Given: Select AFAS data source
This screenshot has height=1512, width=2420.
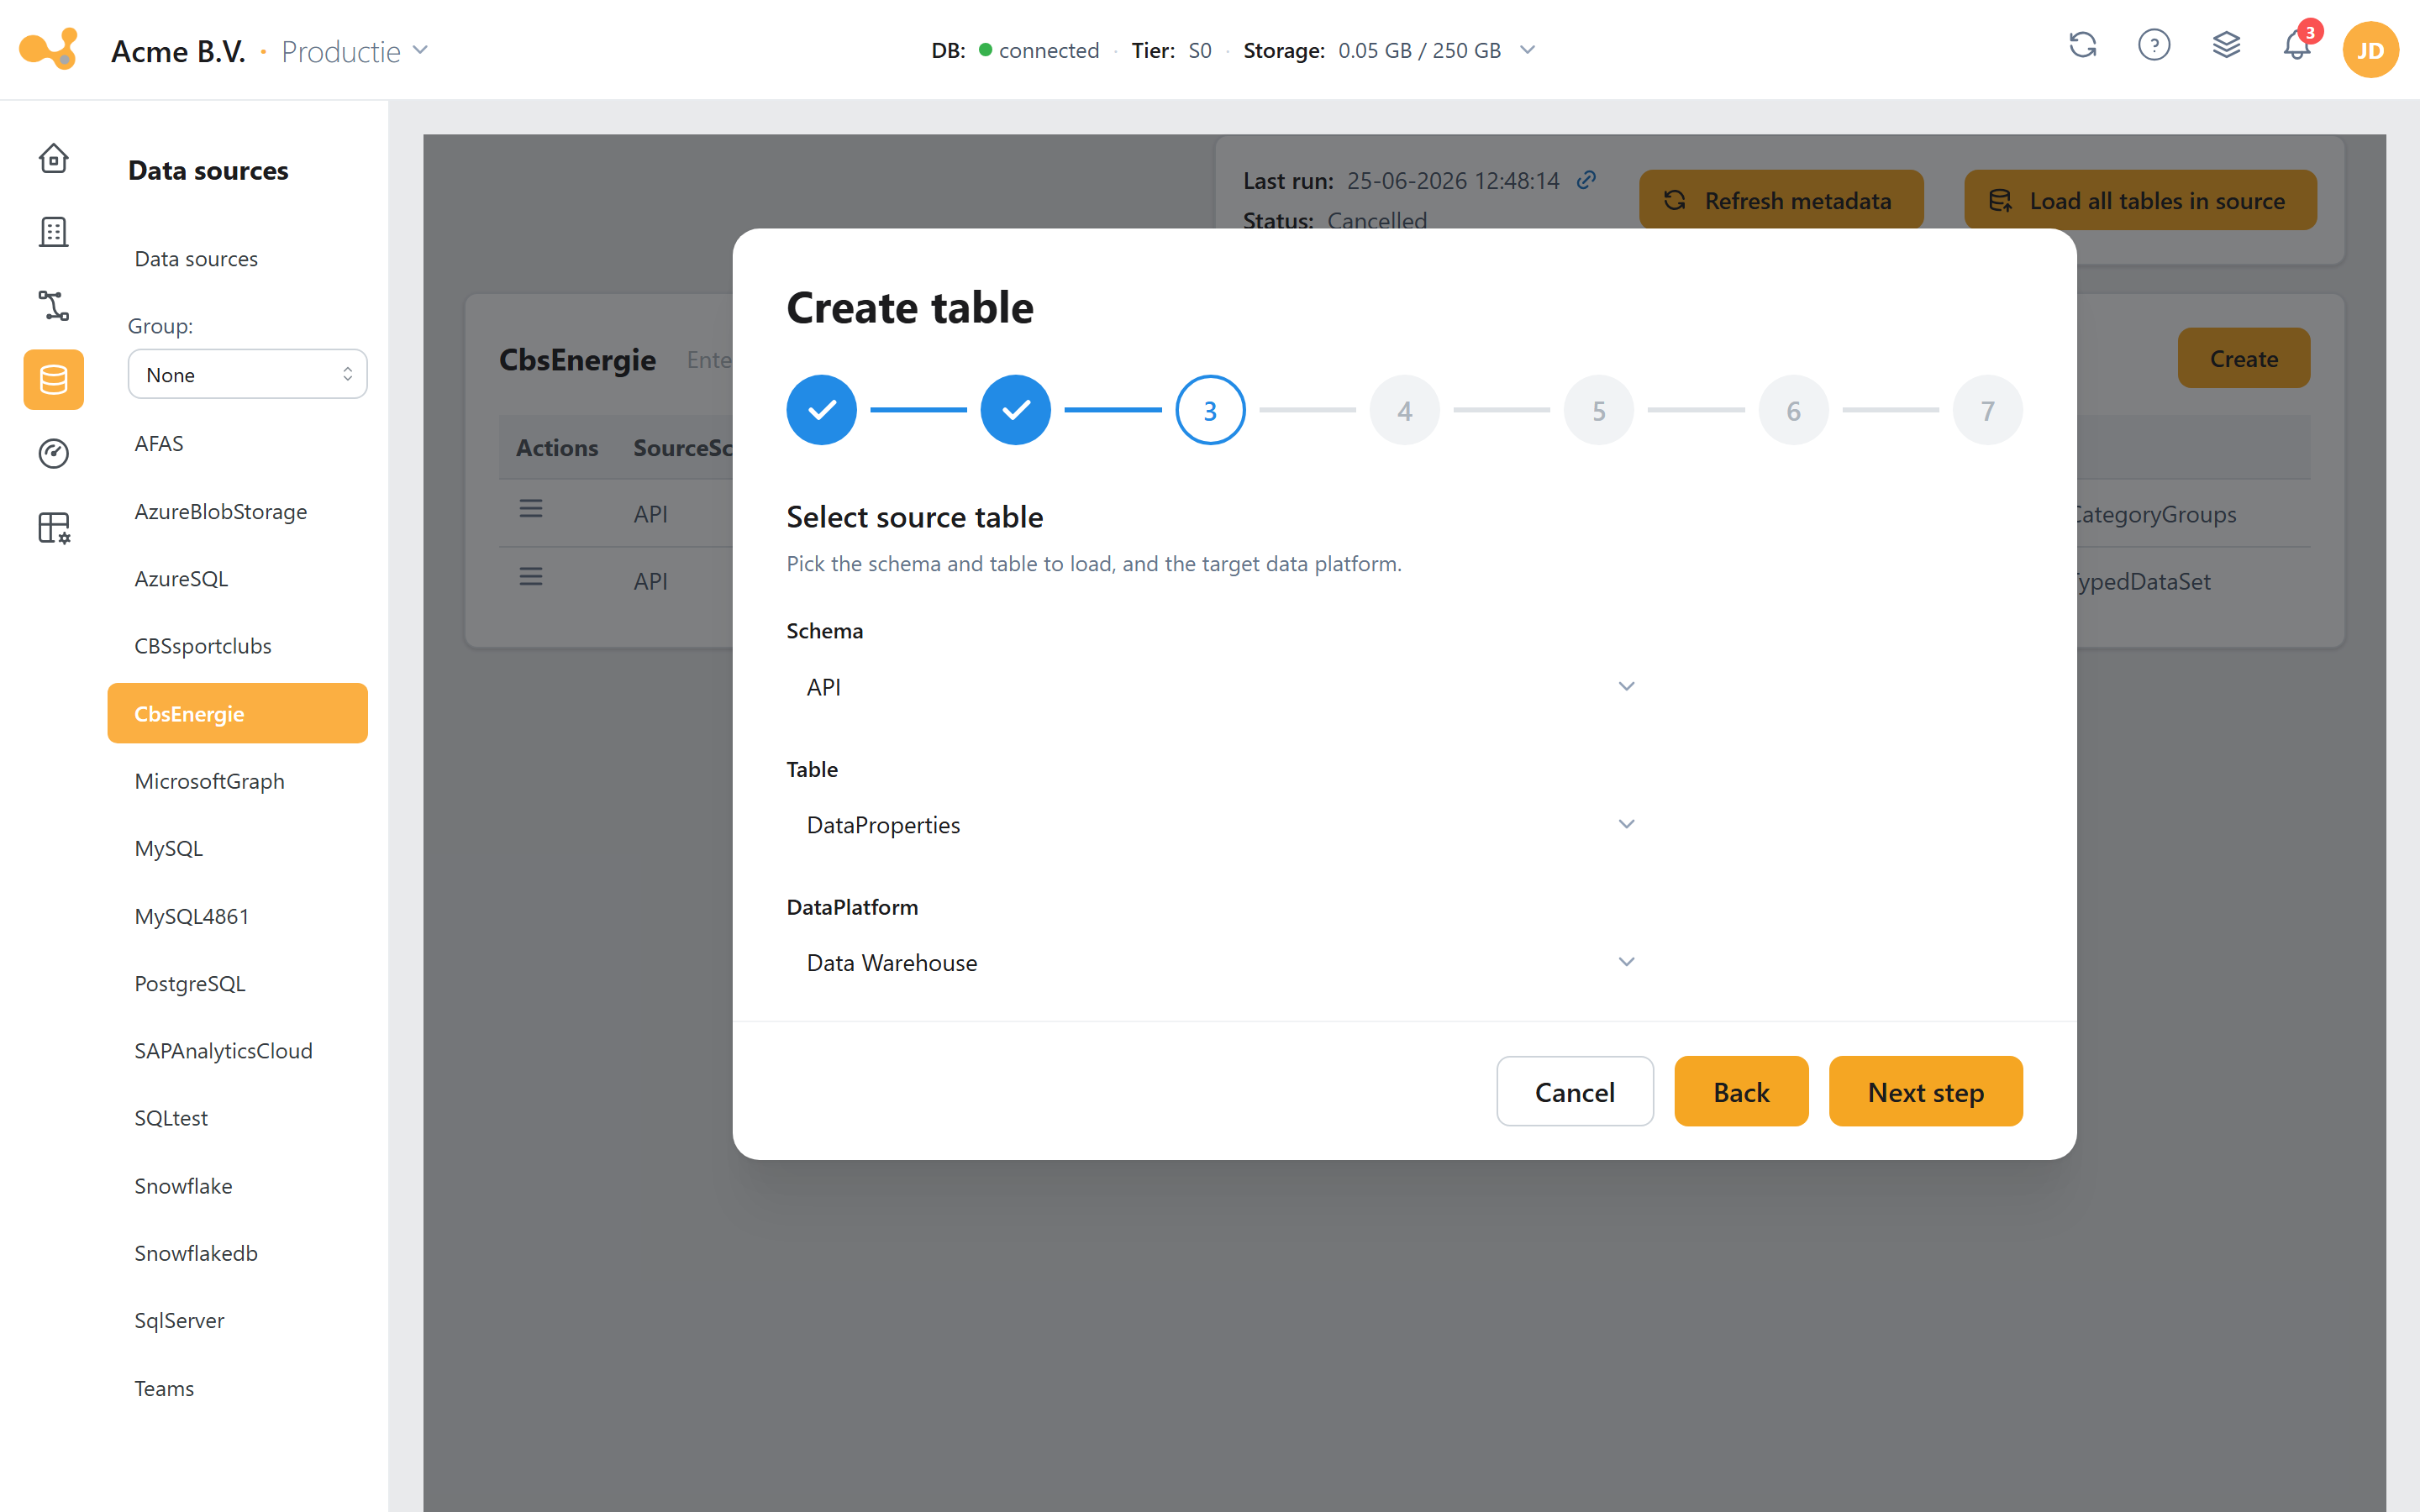Looking at the screenshot, I should pyautogui.click(x=237, y=443).
